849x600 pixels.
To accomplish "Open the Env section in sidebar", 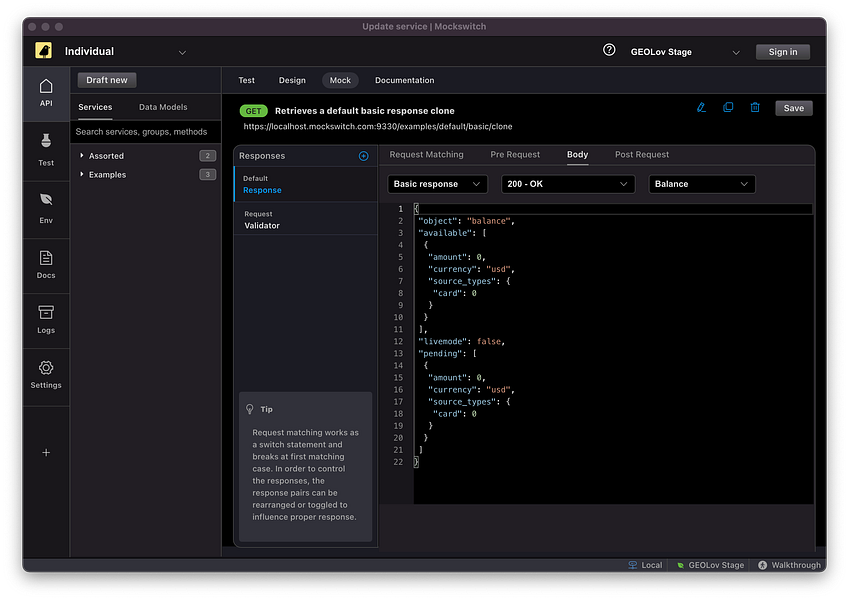I will (46, 207).
